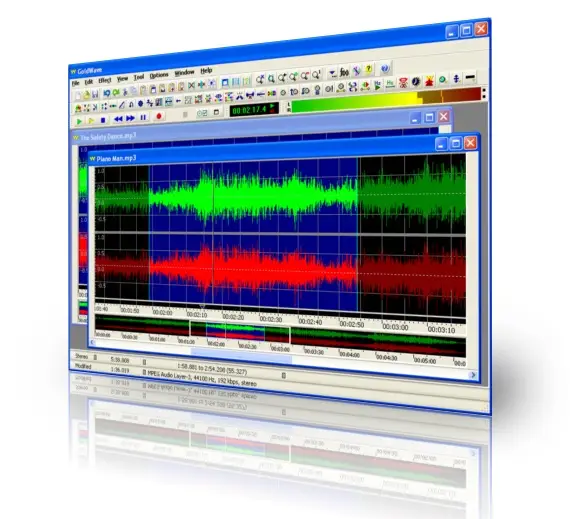The width and height of the screenshot is (581, 519).
Task: Click the green Redo arrow icon
Action: point(116,92)
